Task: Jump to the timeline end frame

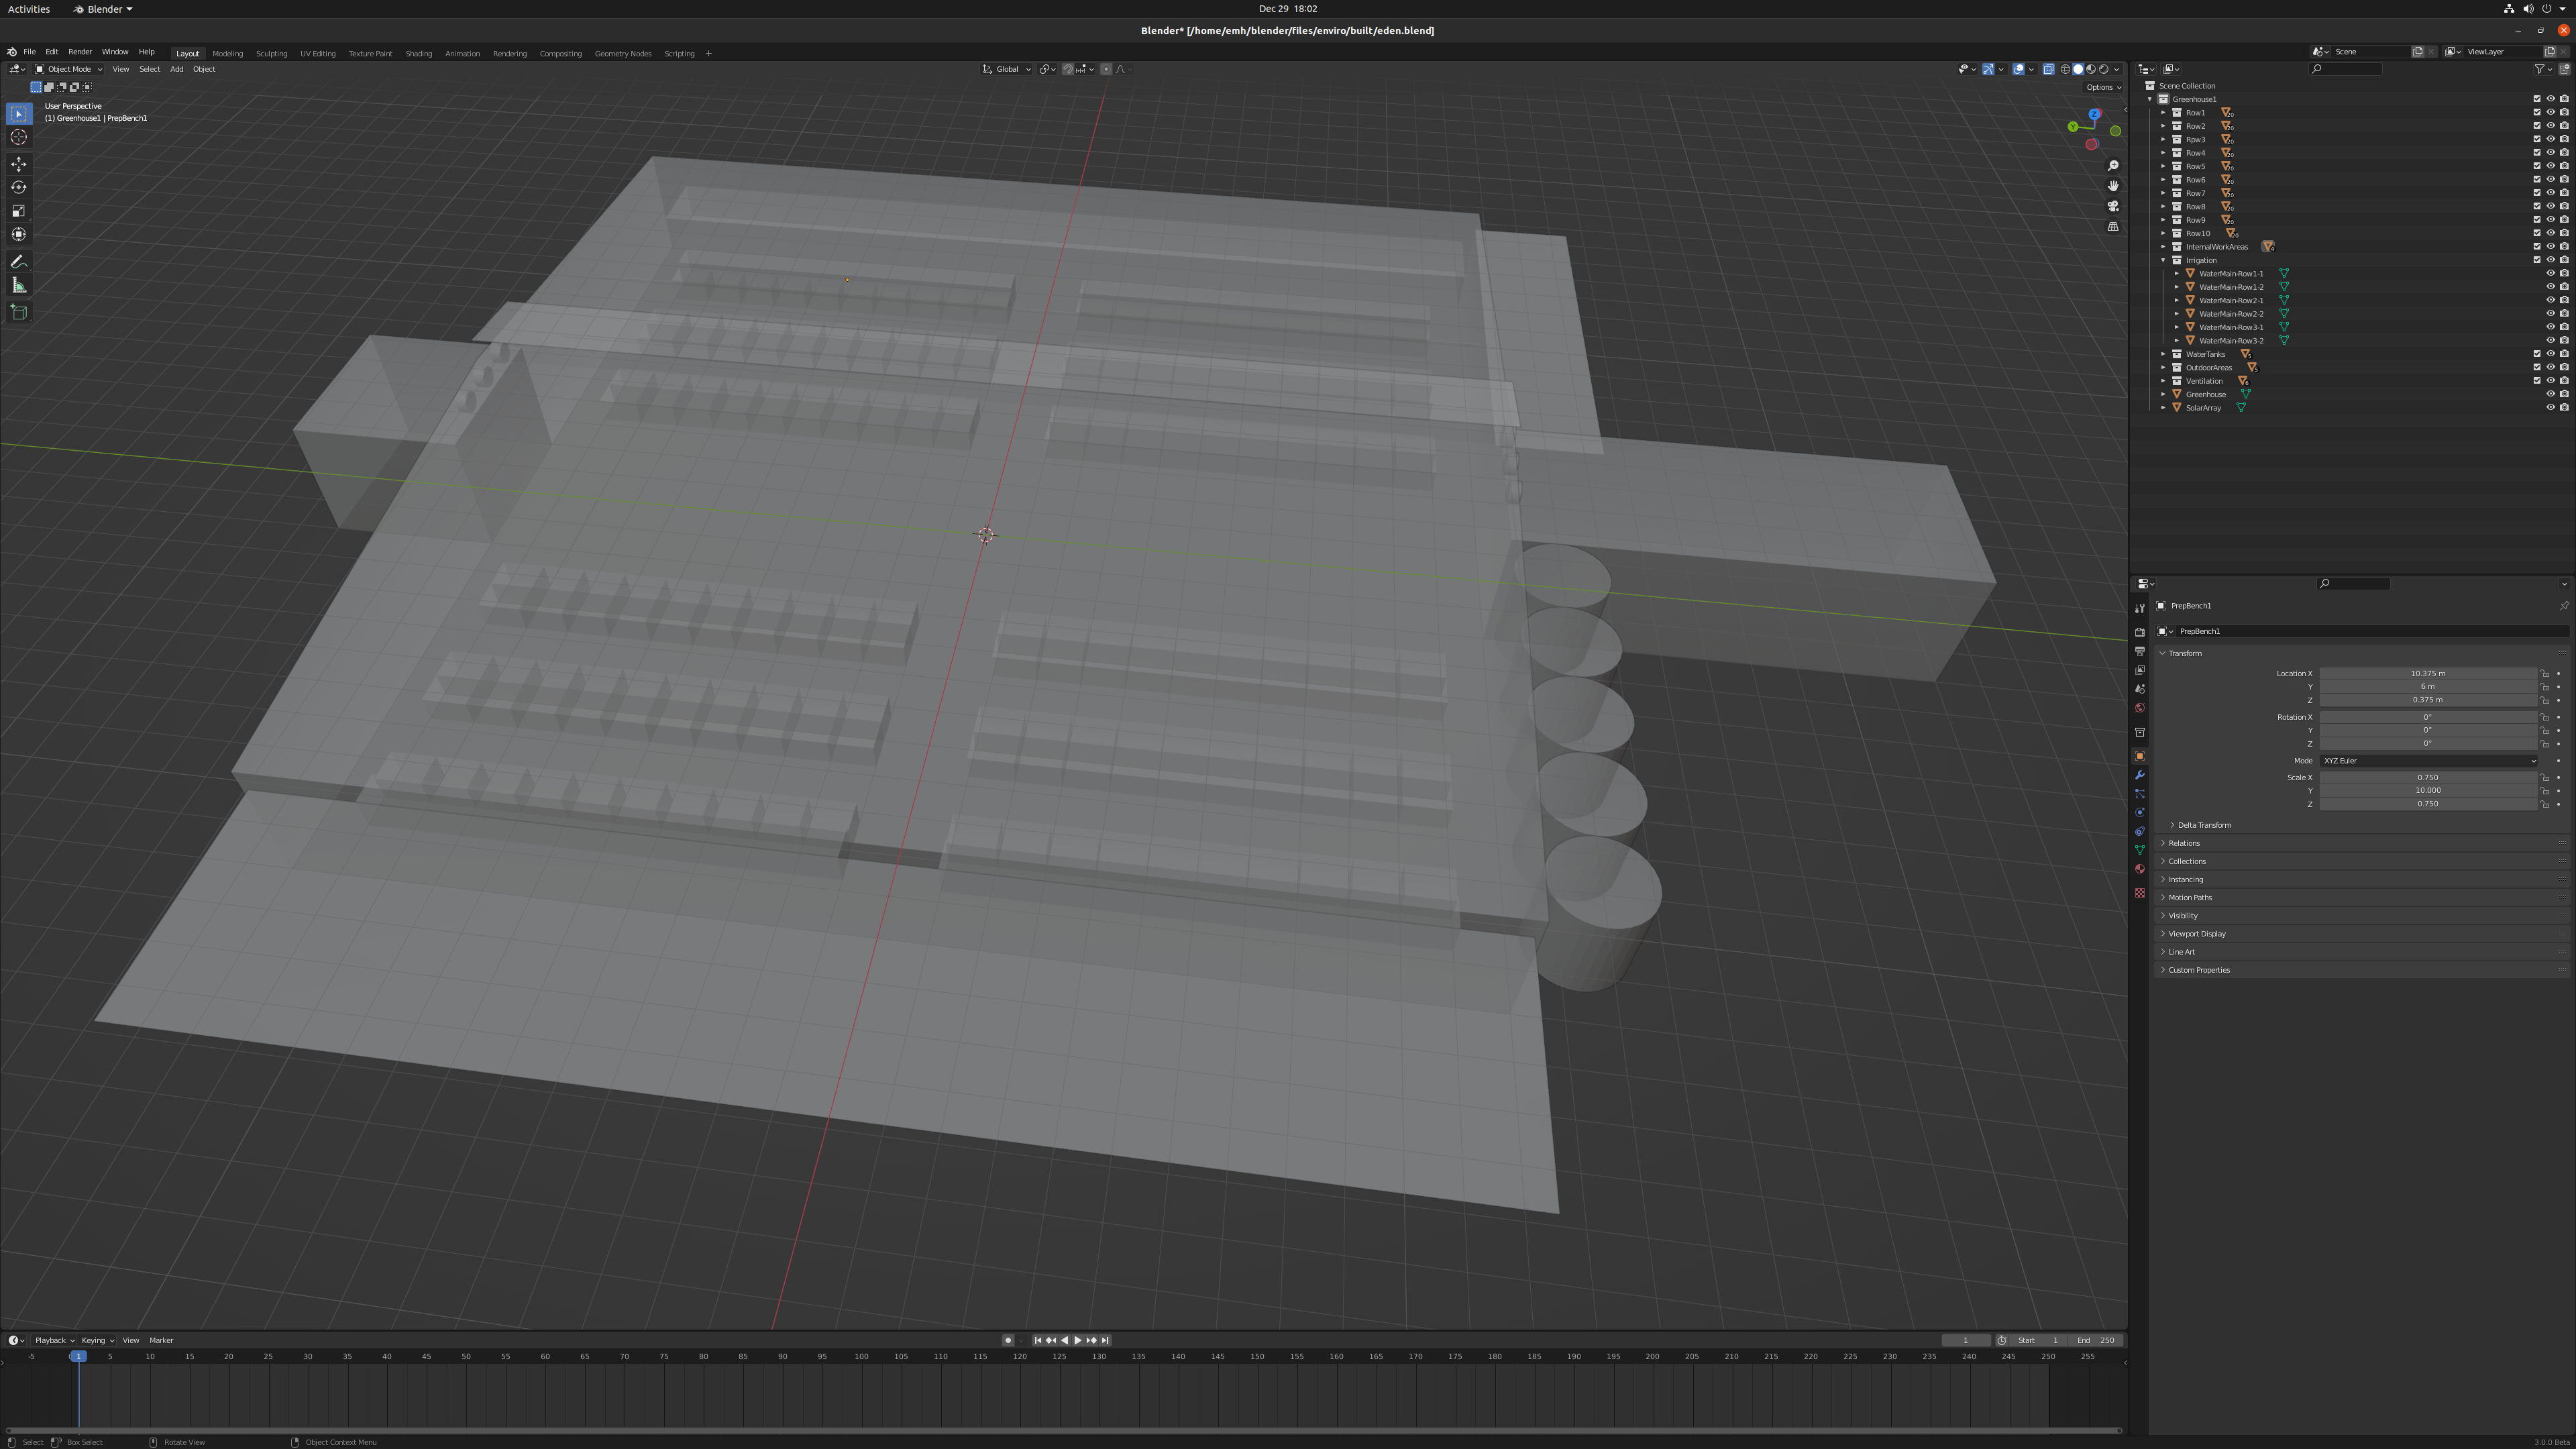Action: (1105, 1341)
